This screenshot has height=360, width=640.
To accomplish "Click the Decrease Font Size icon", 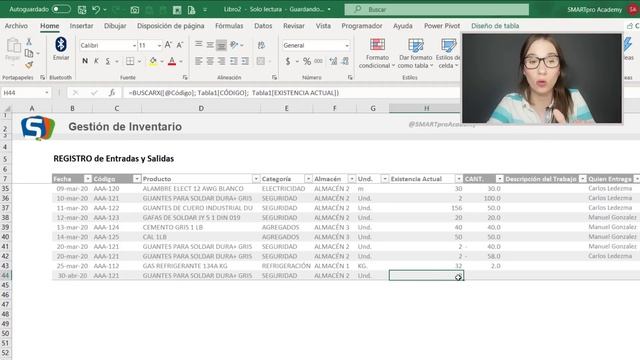I will (x=180, y=45).
